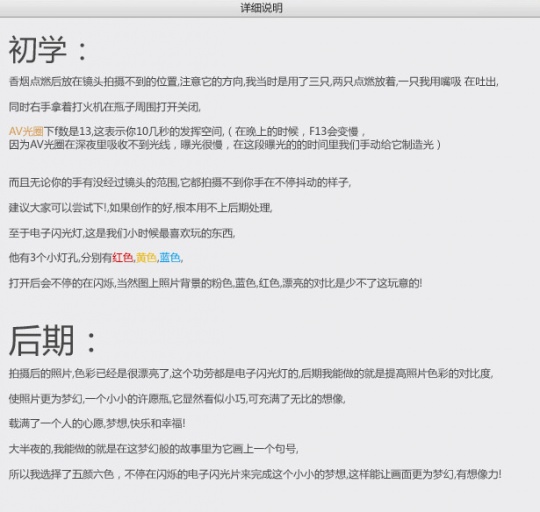Viewport: 540px width, 512px height.
Task: Click the text F13会变慢
Action: pos(334,131)
